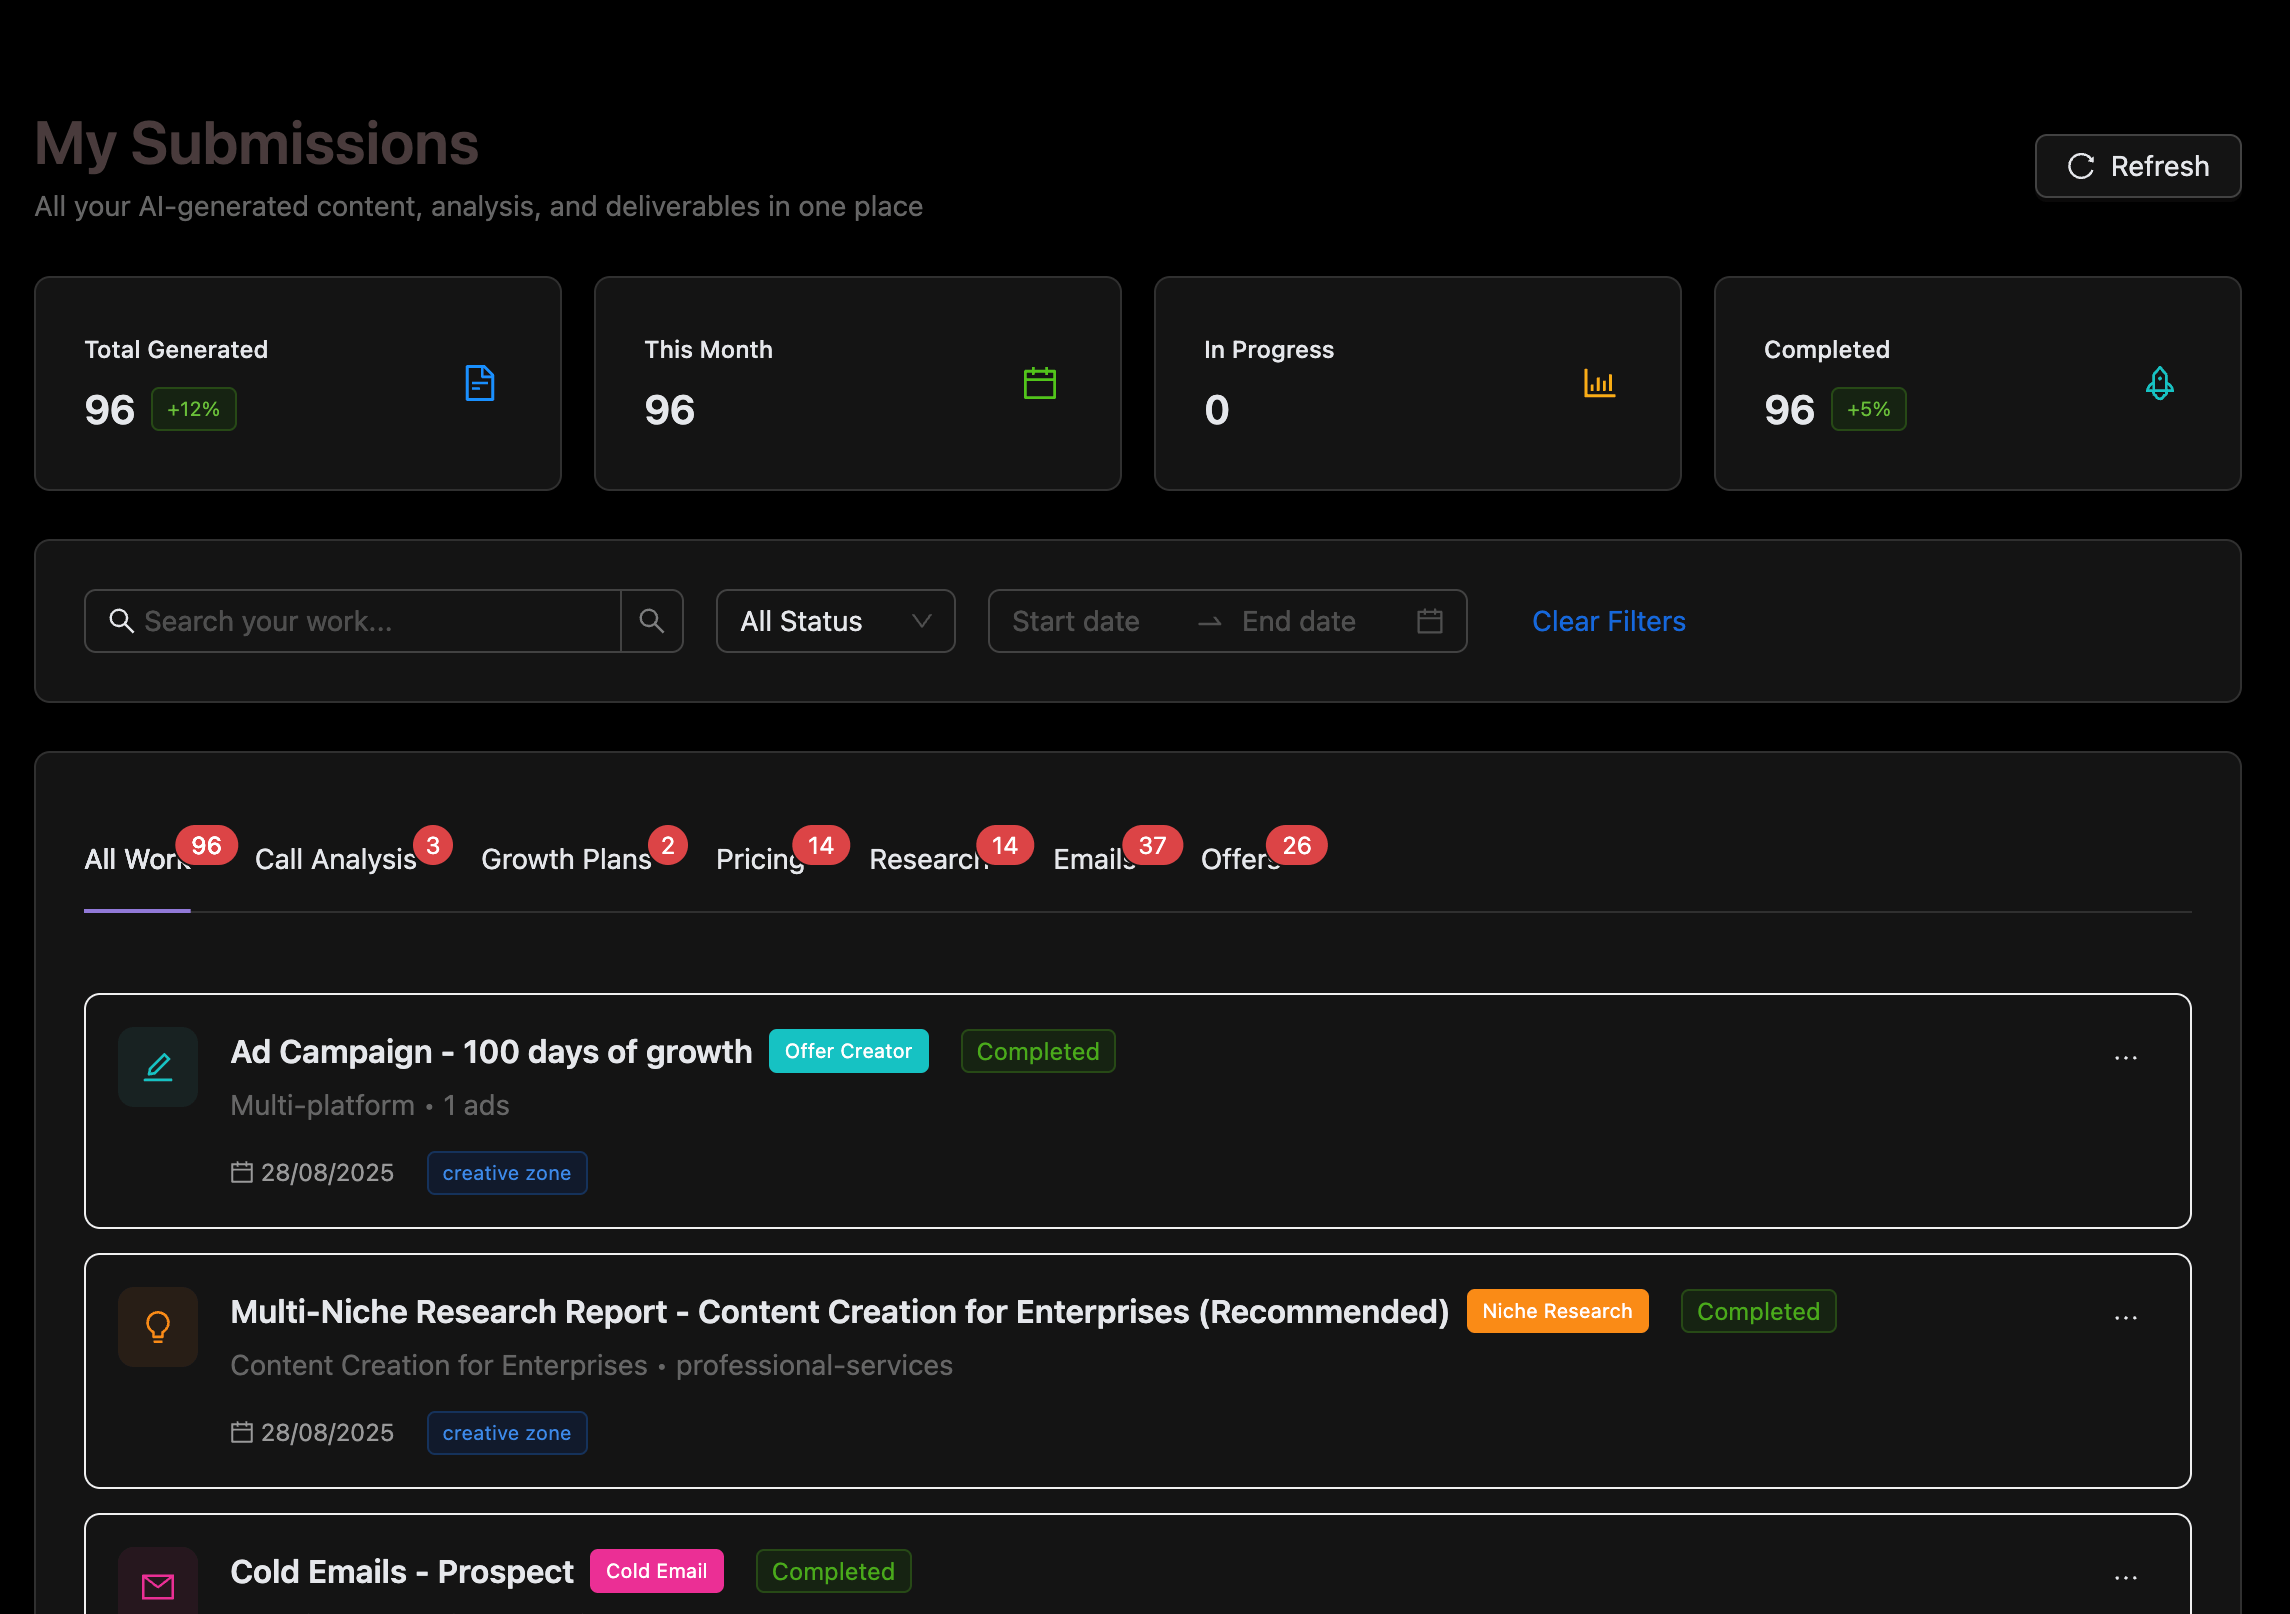Click the Cold Email badge on Cold Emails entry

click(655, 1571)
